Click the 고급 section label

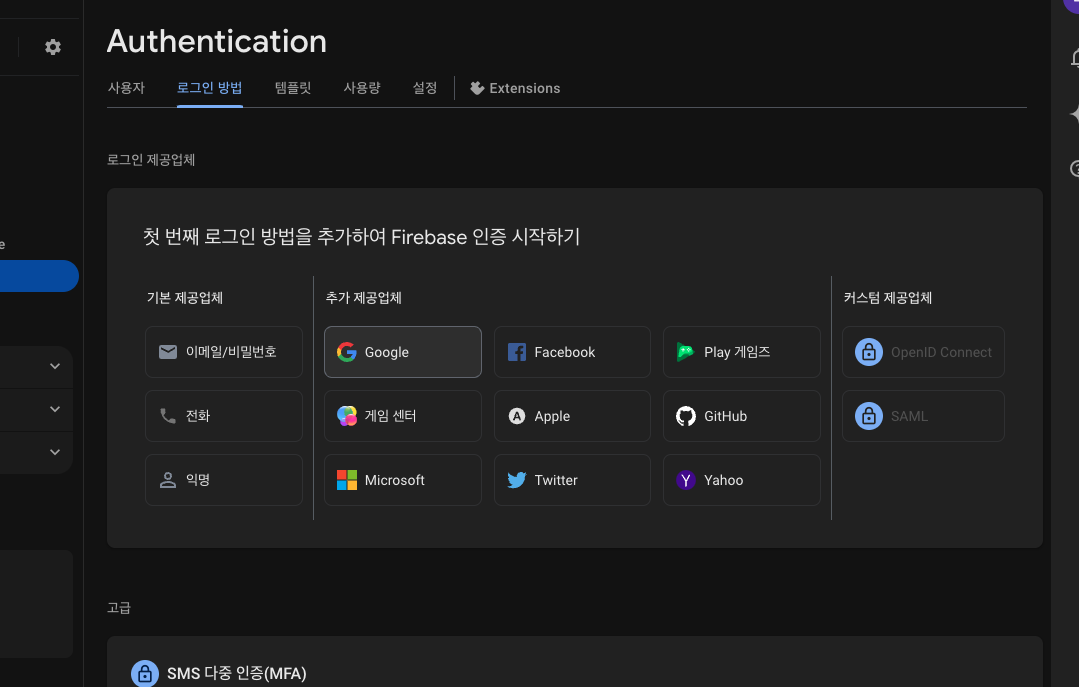pos(119,608)
